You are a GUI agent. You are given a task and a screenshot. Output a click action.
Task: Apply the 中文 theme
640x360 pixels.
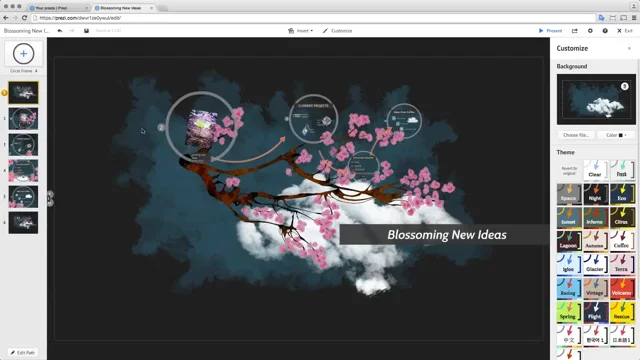pyautogui.click(x=569, y=336)
